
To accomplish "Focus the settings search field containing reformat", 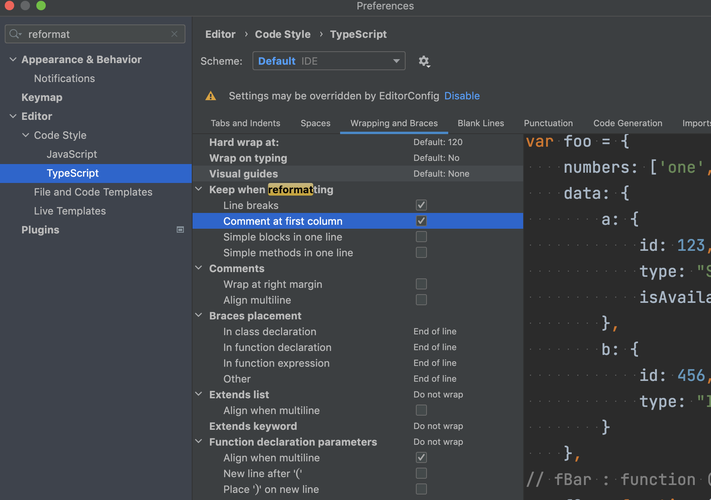I will (95, 34).
